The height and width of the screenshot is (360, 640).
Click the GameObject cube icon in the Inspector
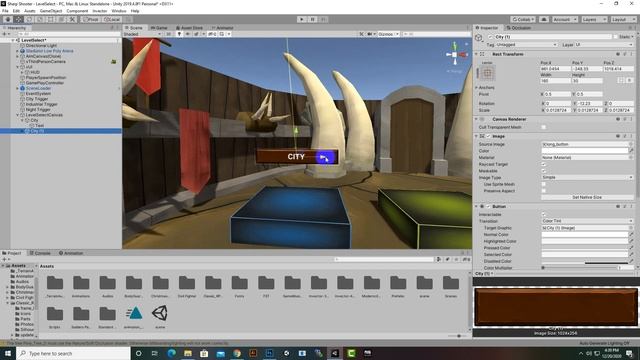click(478, 37)
